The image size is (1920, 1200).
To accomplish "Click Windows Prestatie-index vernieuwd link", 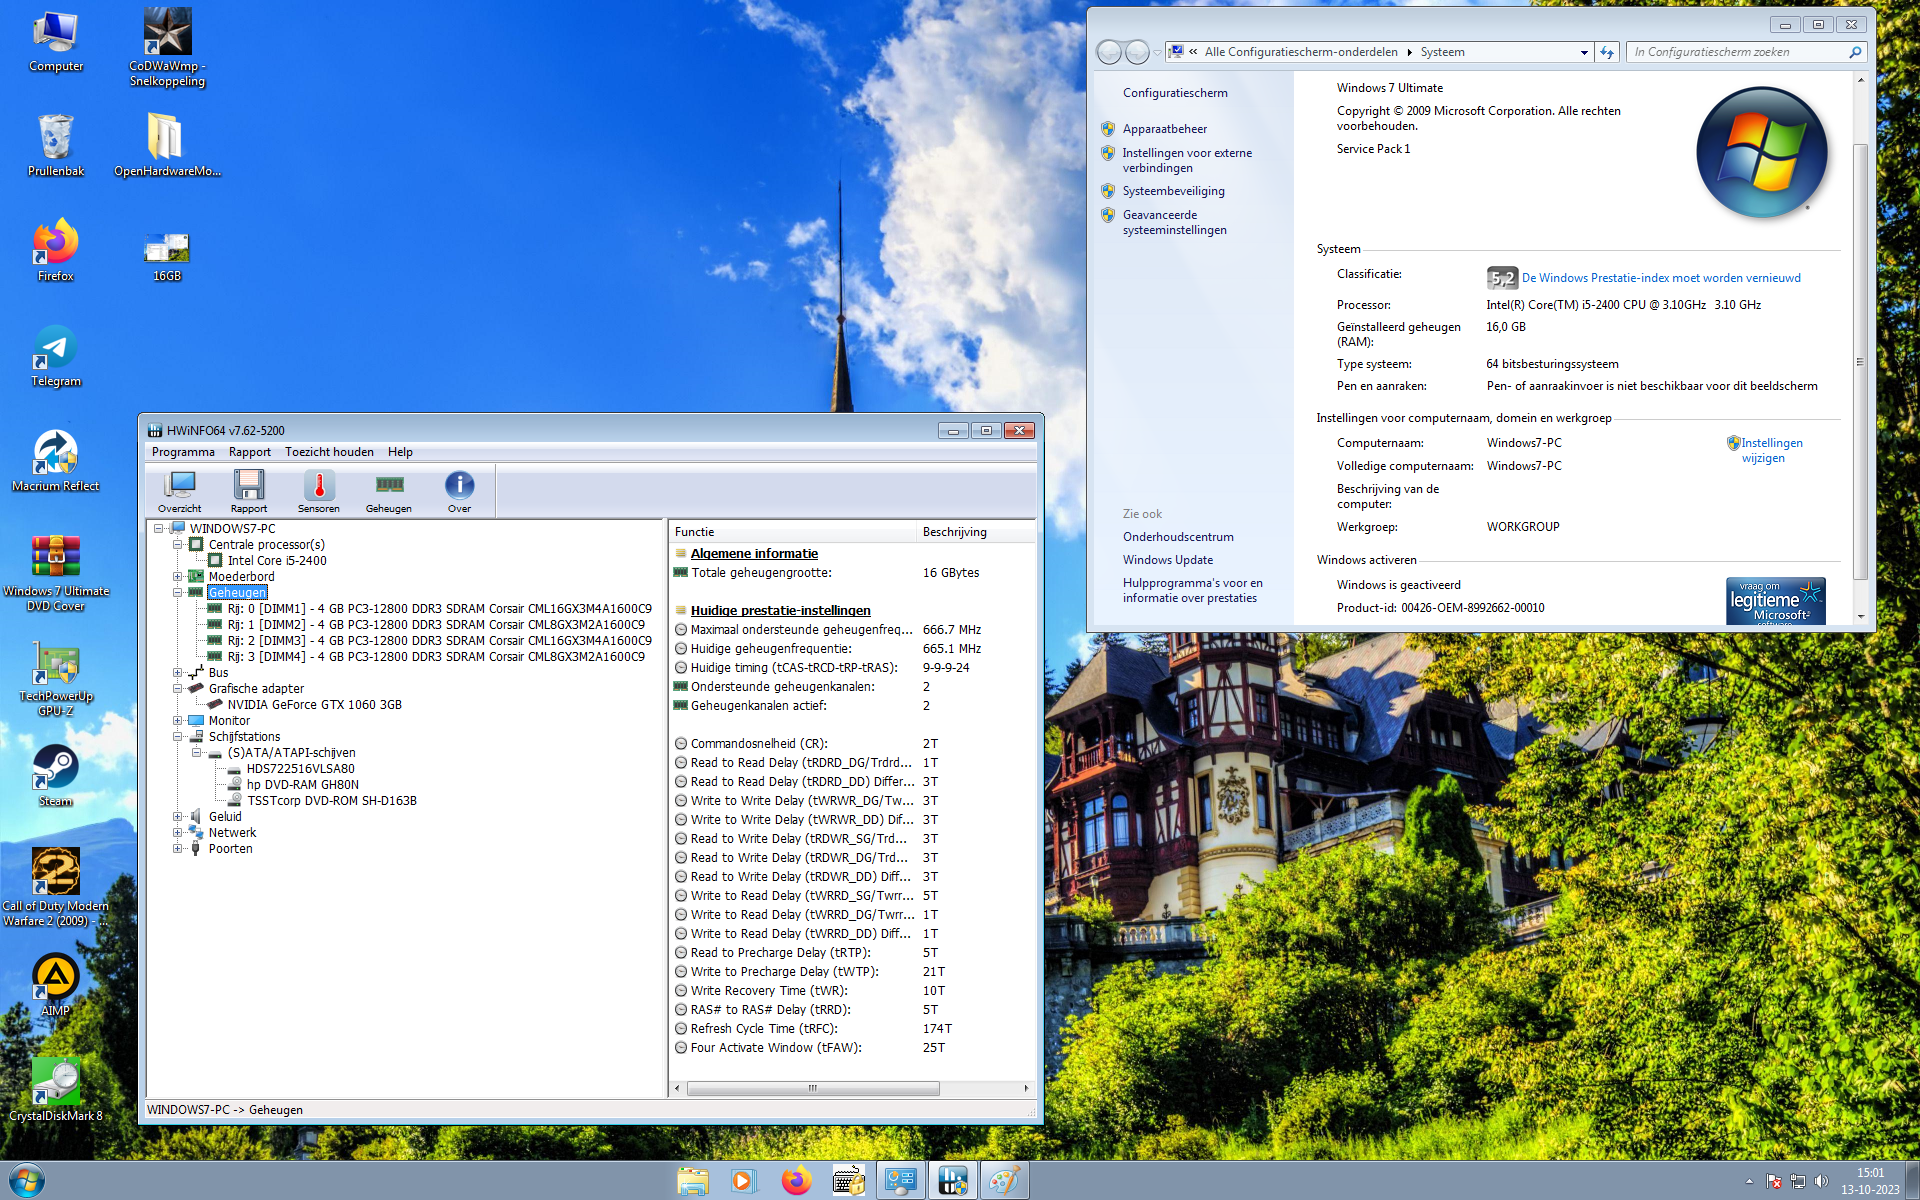I will (x=1661, y=278).
